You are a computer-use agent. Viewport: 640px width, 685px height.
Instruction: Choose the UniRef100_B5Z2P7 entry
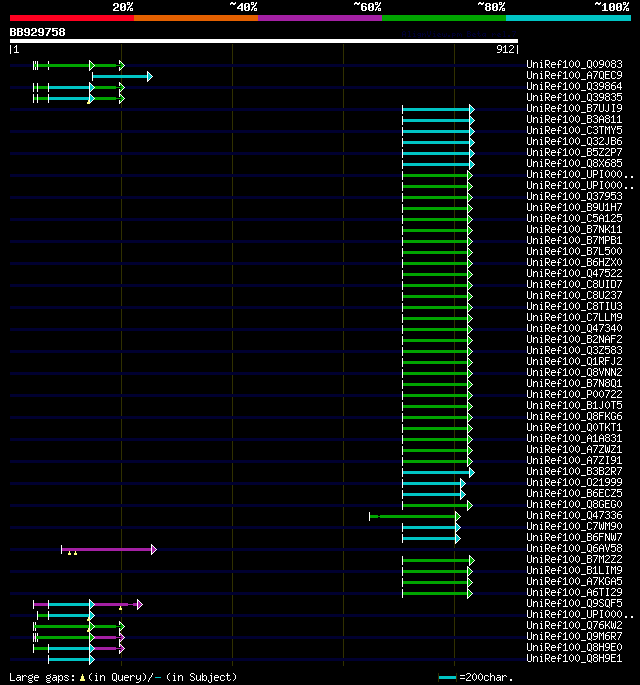[574, 152]
